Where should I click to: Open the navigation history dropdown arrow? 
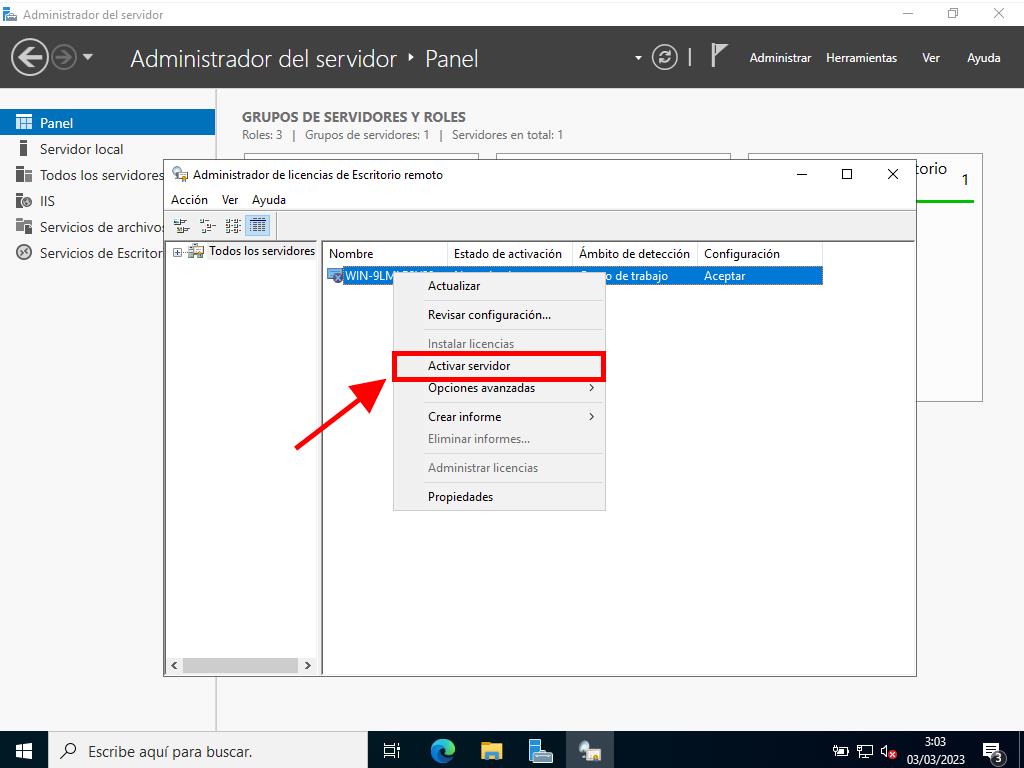(x=88, y=58)
